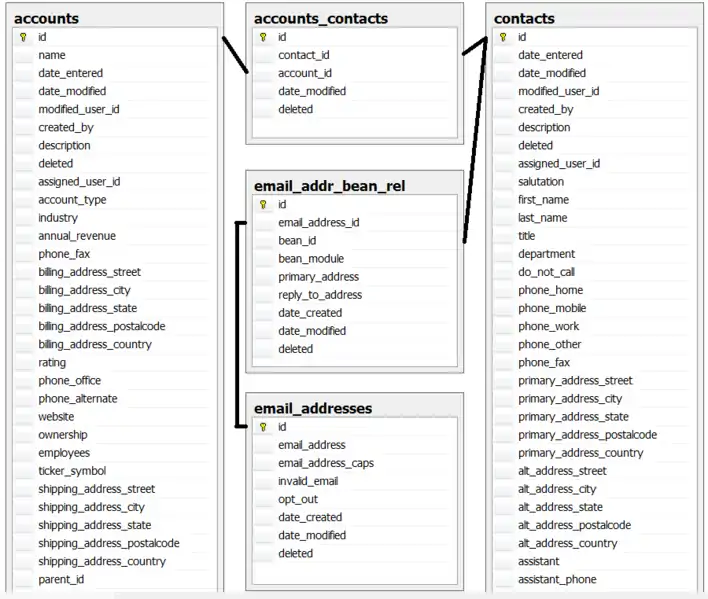708x599 pixels.
Task: Select the contact_id column in accounts_contacts
Action: point(304,55)
